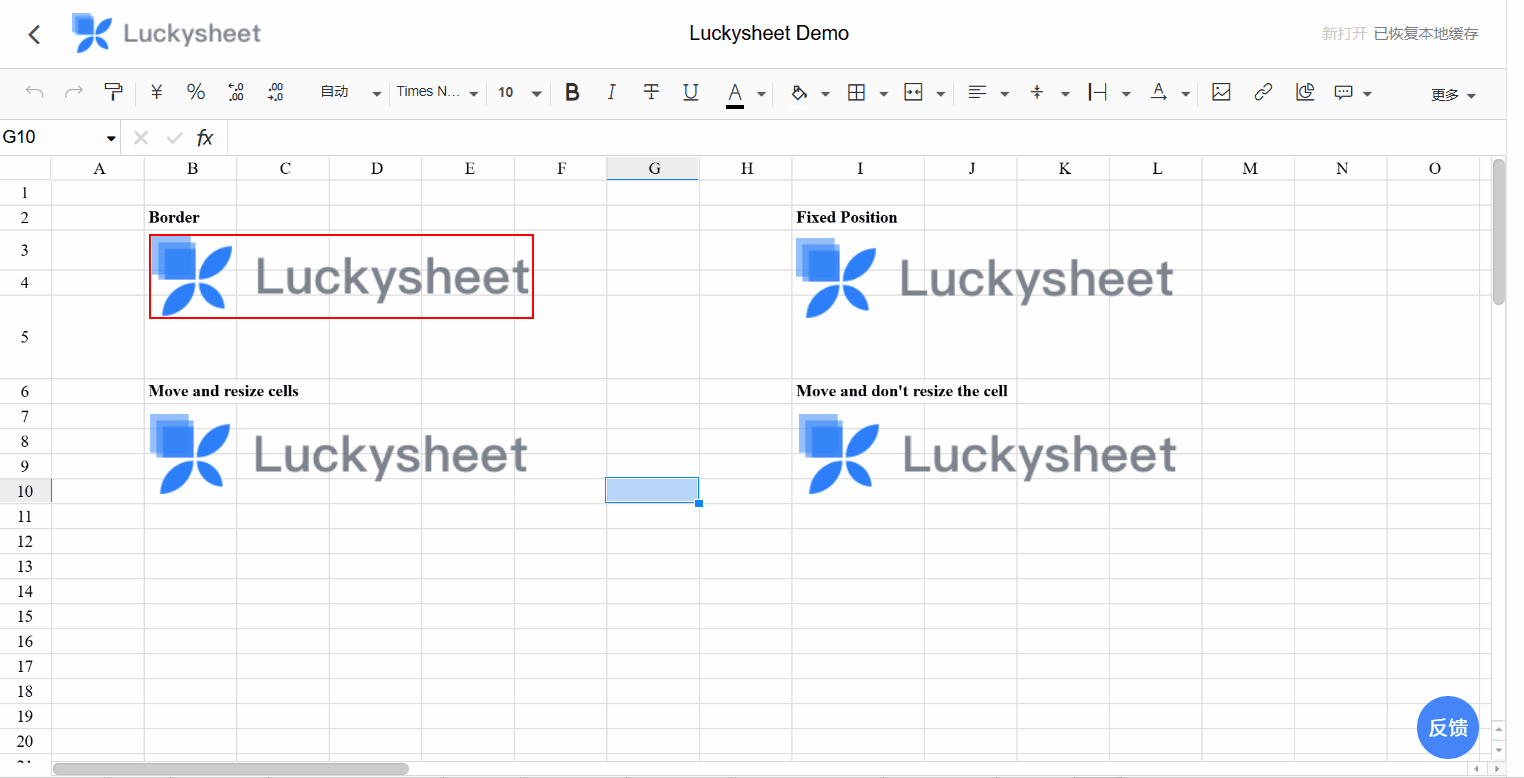
Task: Open the font size 10 dropdown
Action: click(519, 93)
